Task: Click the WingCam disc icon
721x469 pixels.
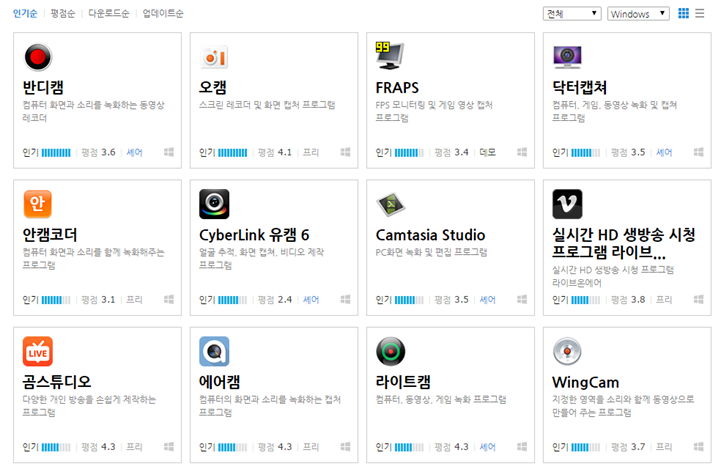Action: tap(567, 351)
